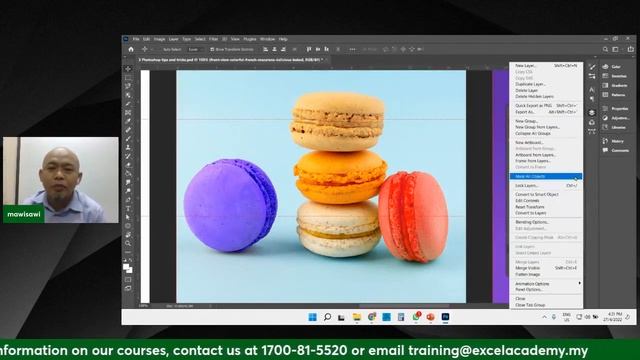Select the Rectangular Marquee tool
Screen dimensions: 640x360
[x=128, y=78]
